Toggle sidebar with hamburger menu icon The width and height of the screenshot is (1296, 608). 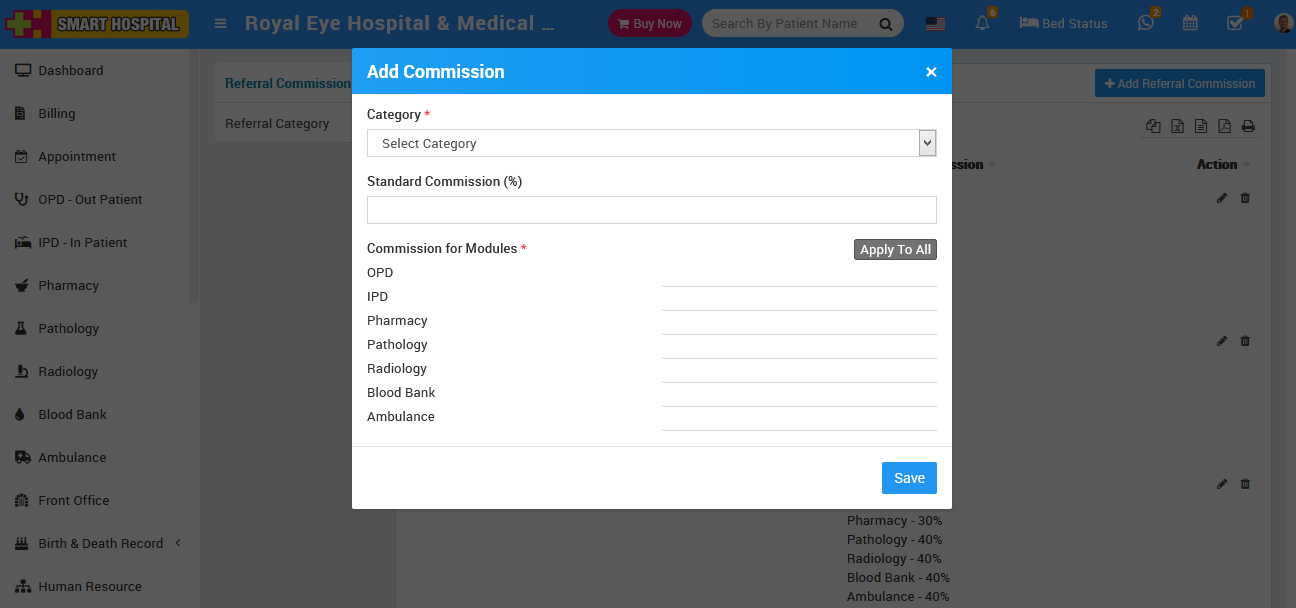coord(221,24)
